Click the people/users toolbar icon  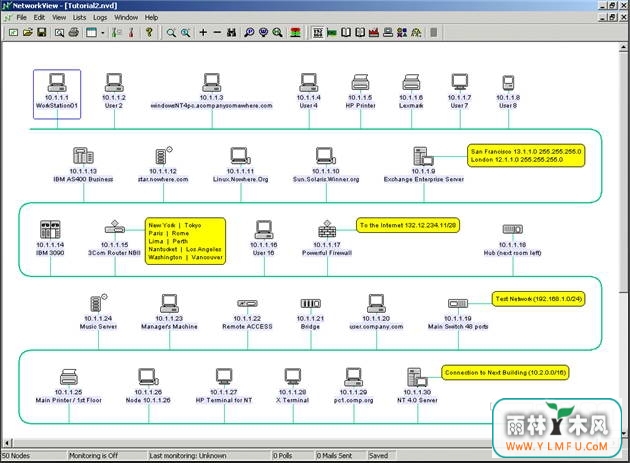tap(402, 33)
